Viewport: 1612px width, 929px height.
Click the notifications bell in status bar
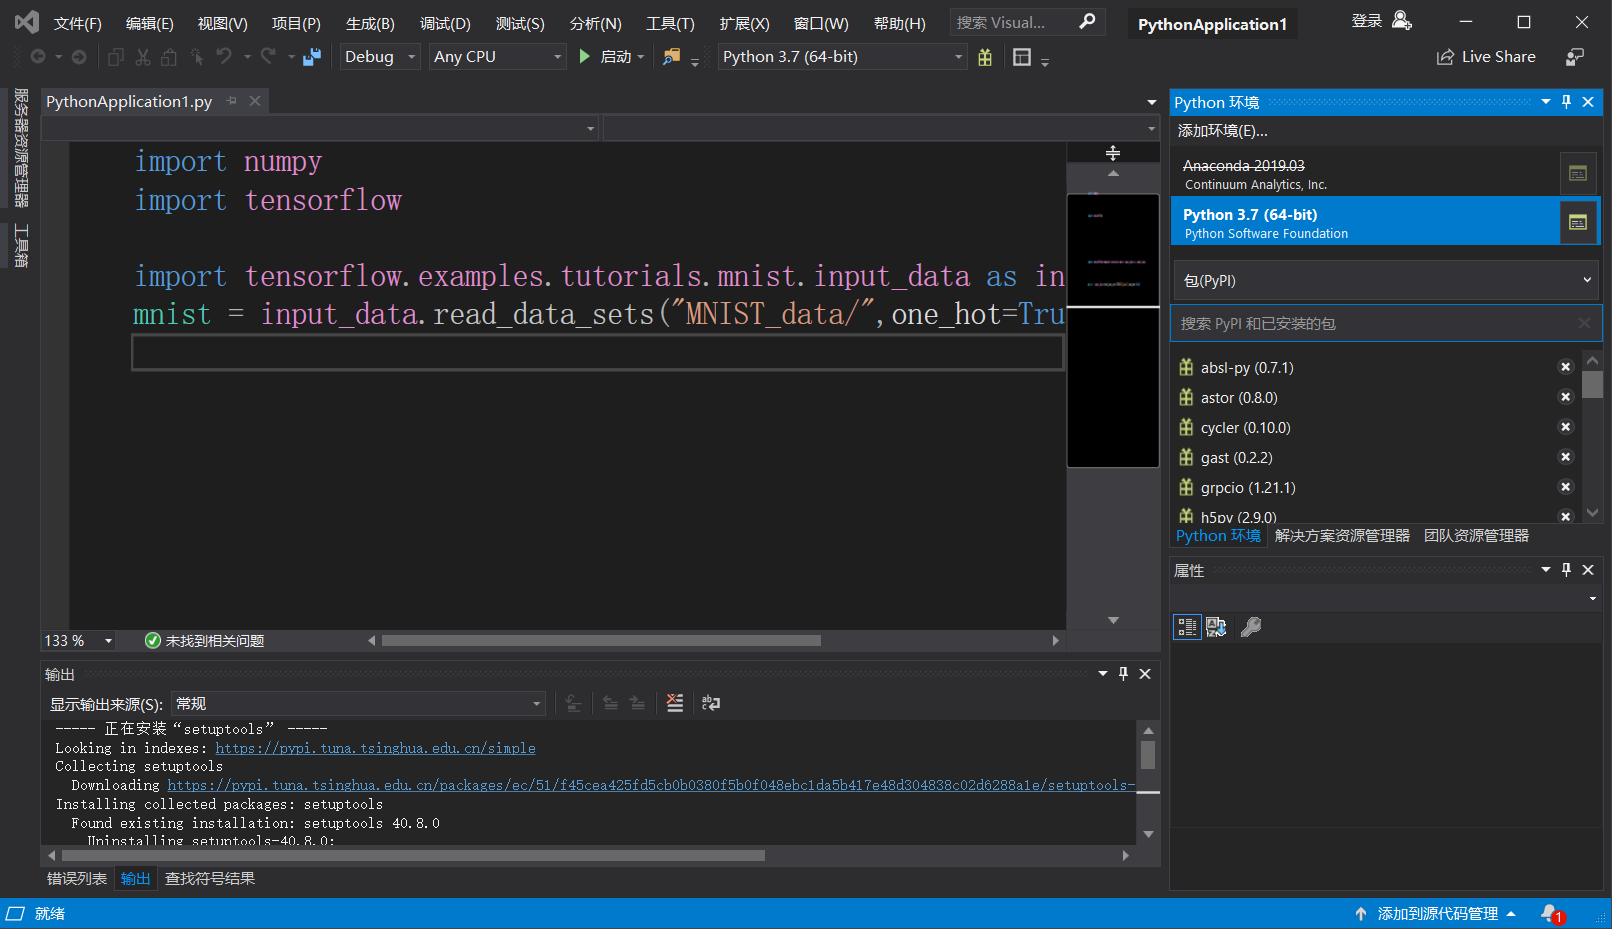(1551, 913)
